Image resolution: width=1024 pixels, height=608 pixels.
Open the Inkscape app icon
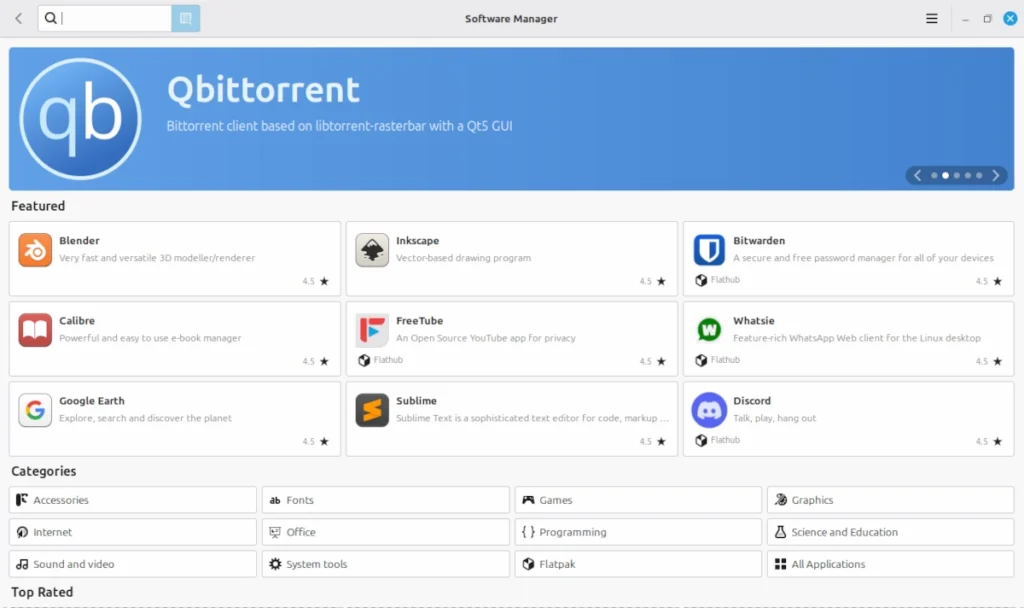[x=372, y=250]
